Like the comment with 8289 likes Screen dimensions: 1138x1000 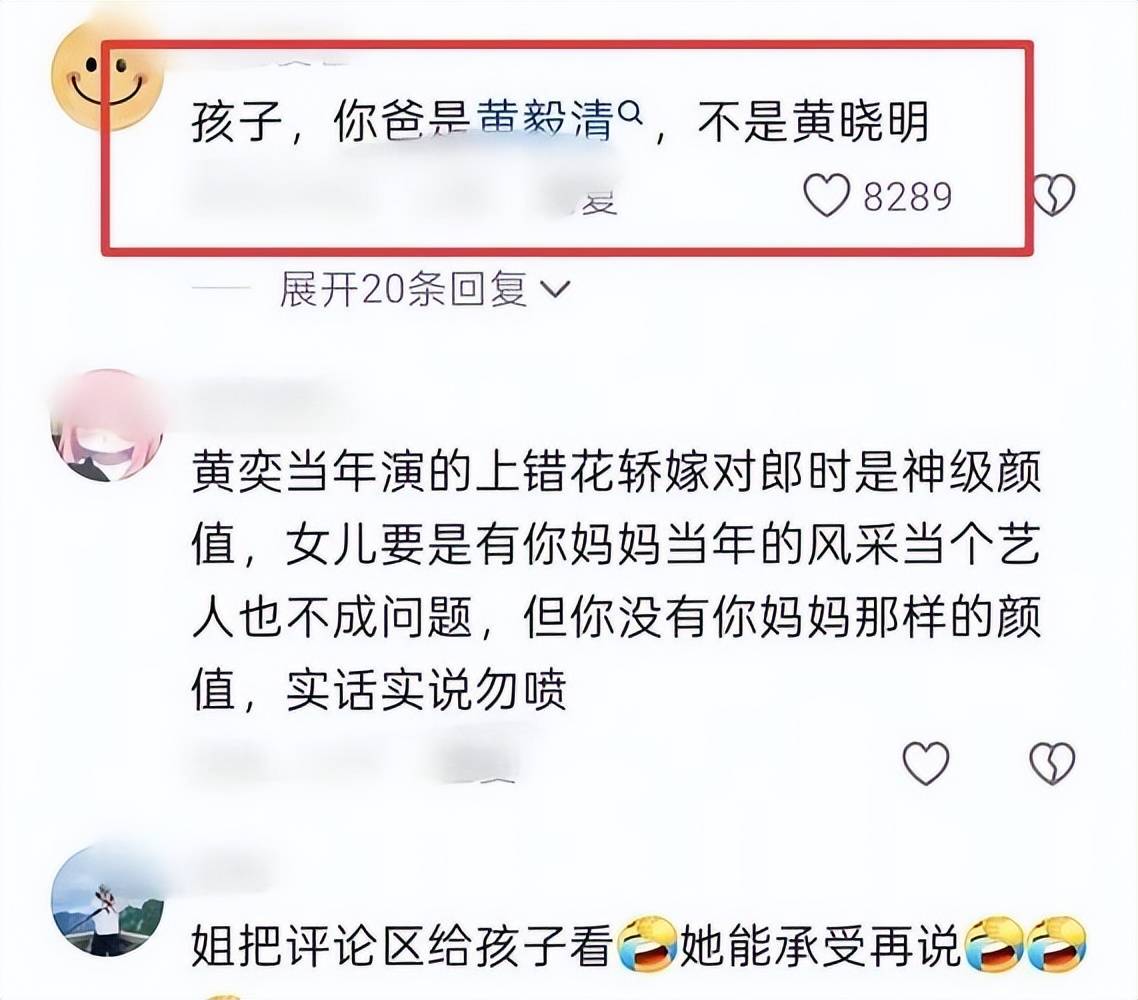click(826, 195)
